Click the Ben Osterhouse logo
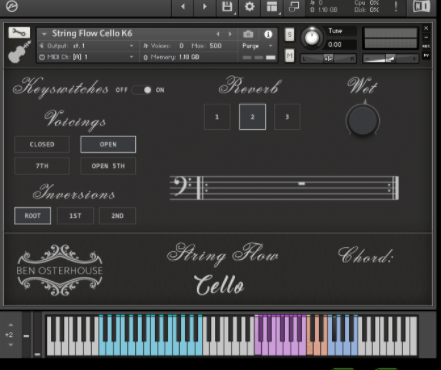 [60, 270]
